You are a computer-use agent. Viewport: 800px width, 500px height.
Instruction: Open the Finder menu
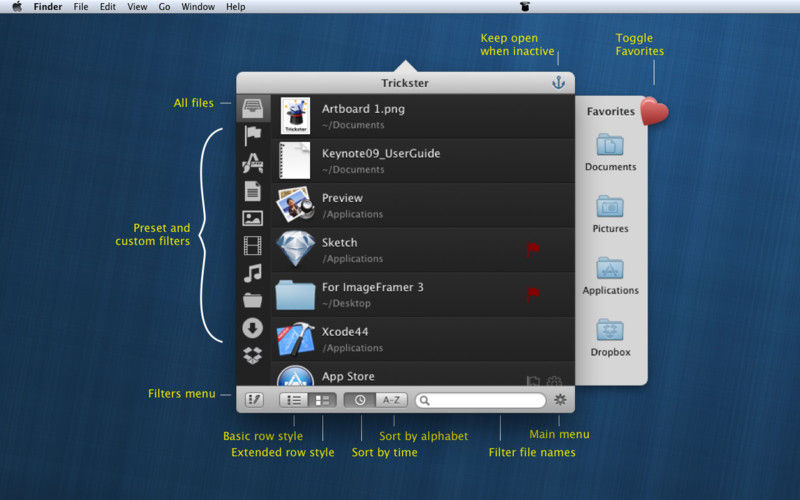click(48, 7)
